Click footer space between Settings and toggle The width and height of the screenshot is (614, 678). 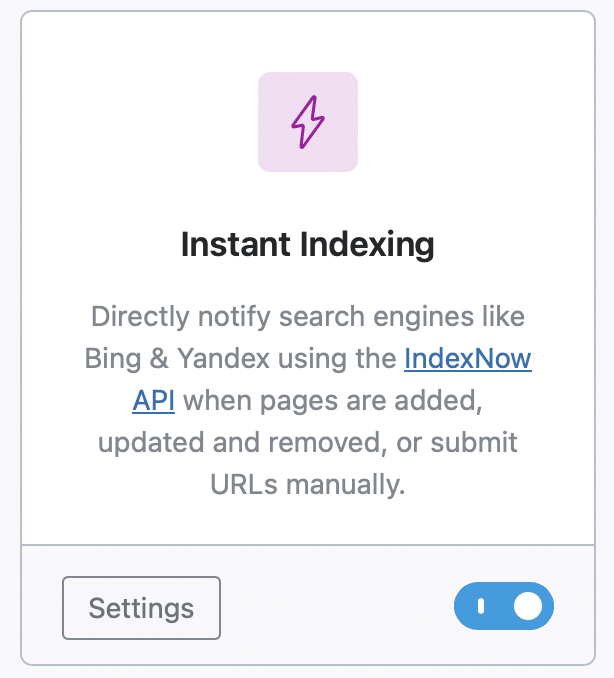tap(337, 607)
